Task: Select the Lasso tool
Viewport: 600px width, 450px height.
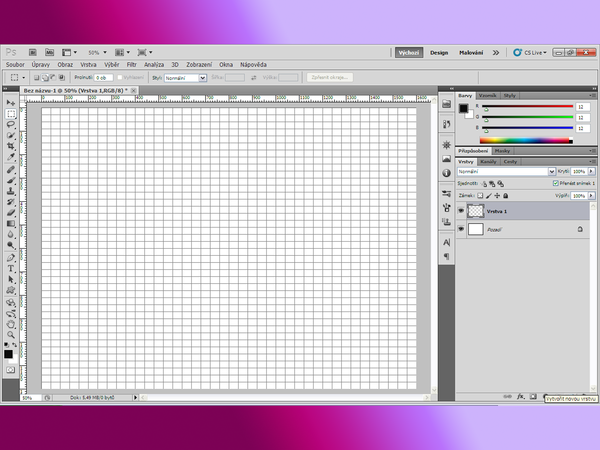Action: click(x=11, y=124)
